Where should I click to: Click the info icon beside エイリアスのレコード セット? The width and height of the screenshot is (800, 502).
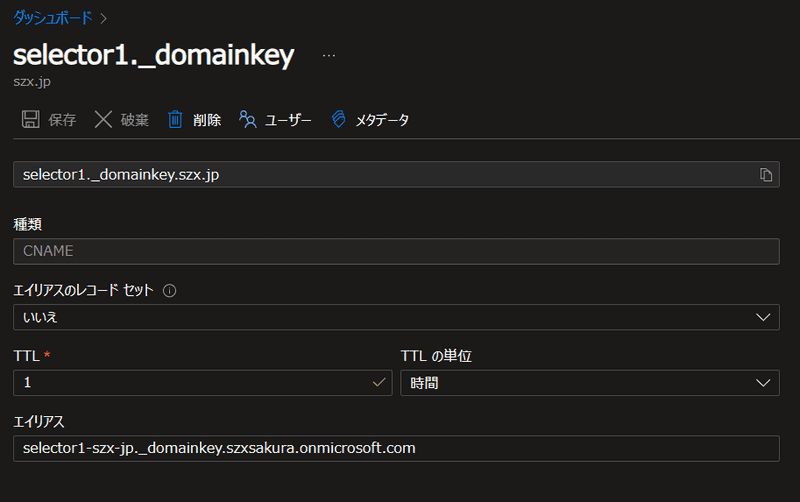[169, 291]
